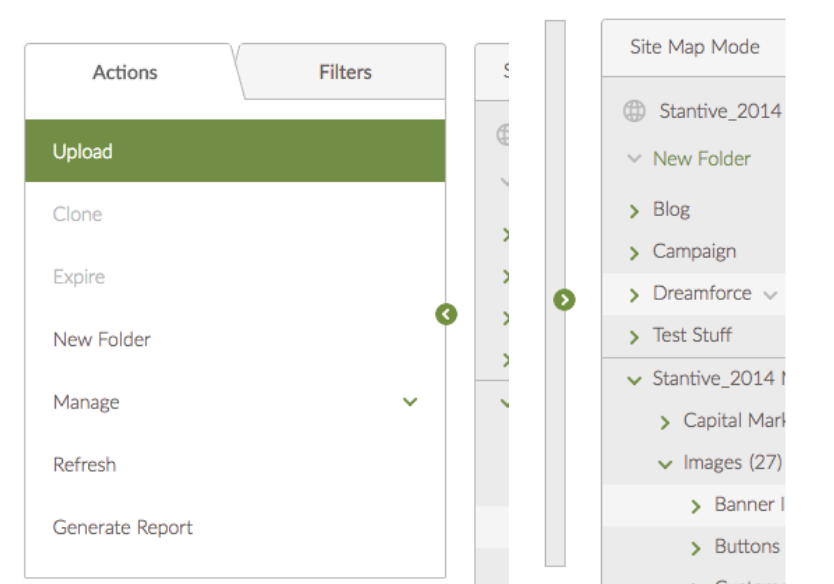Screen dimensions: 834x584
Task: Collapse the Actions panel with green left arrow
Action: click(446, 315)
